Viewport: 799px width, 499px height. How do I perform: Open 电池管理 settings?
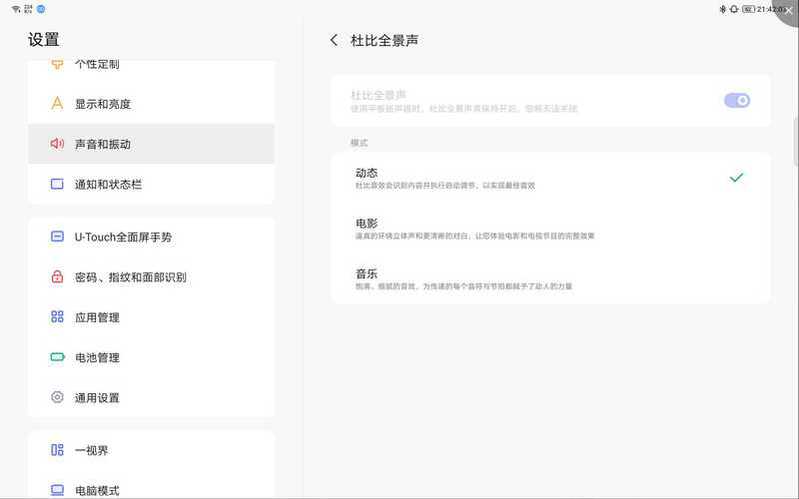pyautogui.click(x=151, y=357)
